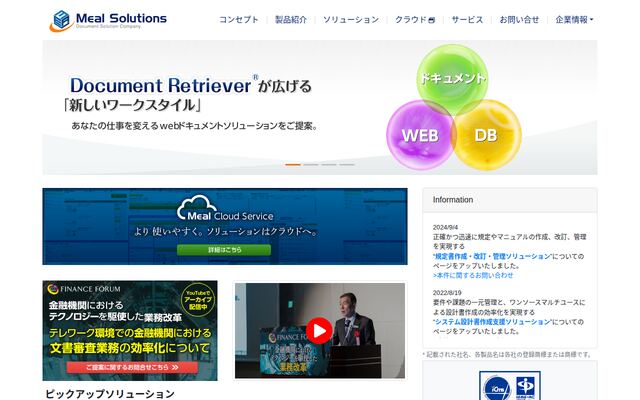Open the システム設計書作成支援ソリューション link
The image size is (640, 400).
(x=492, y=322)
